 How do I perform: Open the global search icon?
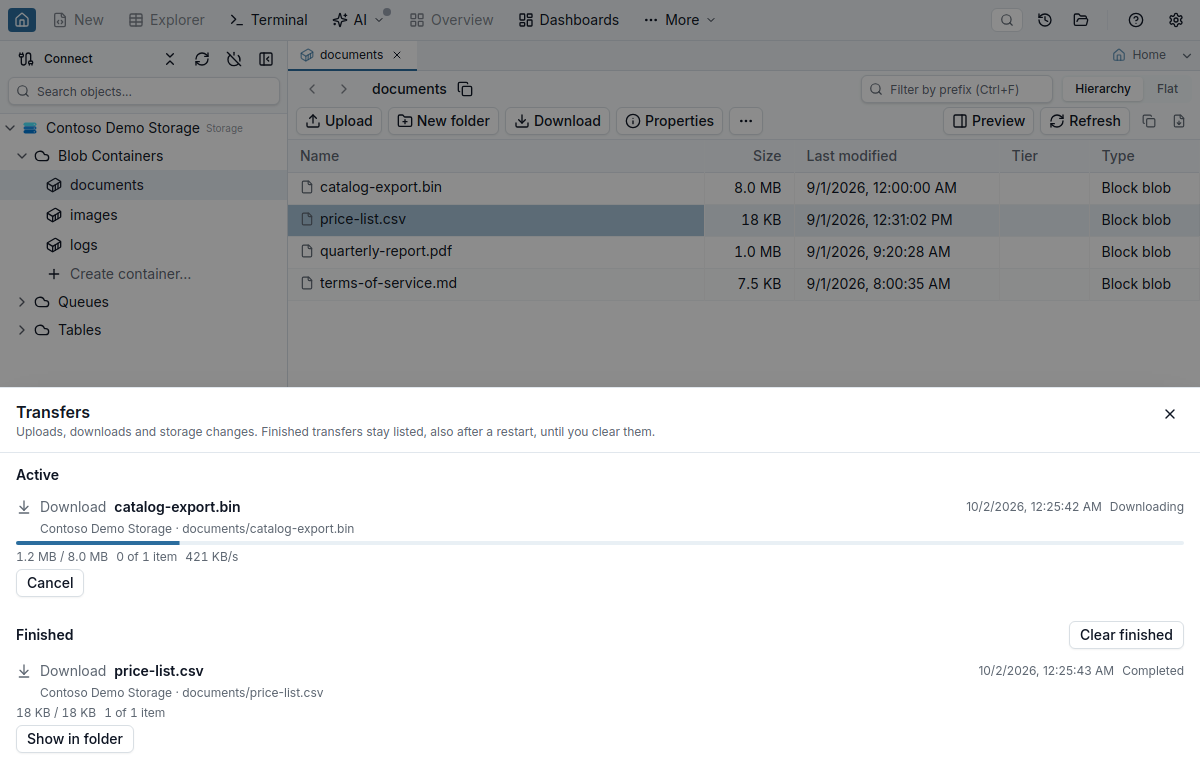(1007, 20)
